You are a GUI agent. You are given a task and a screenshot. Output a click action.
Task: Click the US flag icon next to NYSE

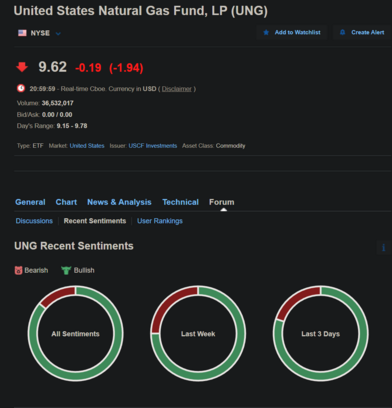click(22, 33)
